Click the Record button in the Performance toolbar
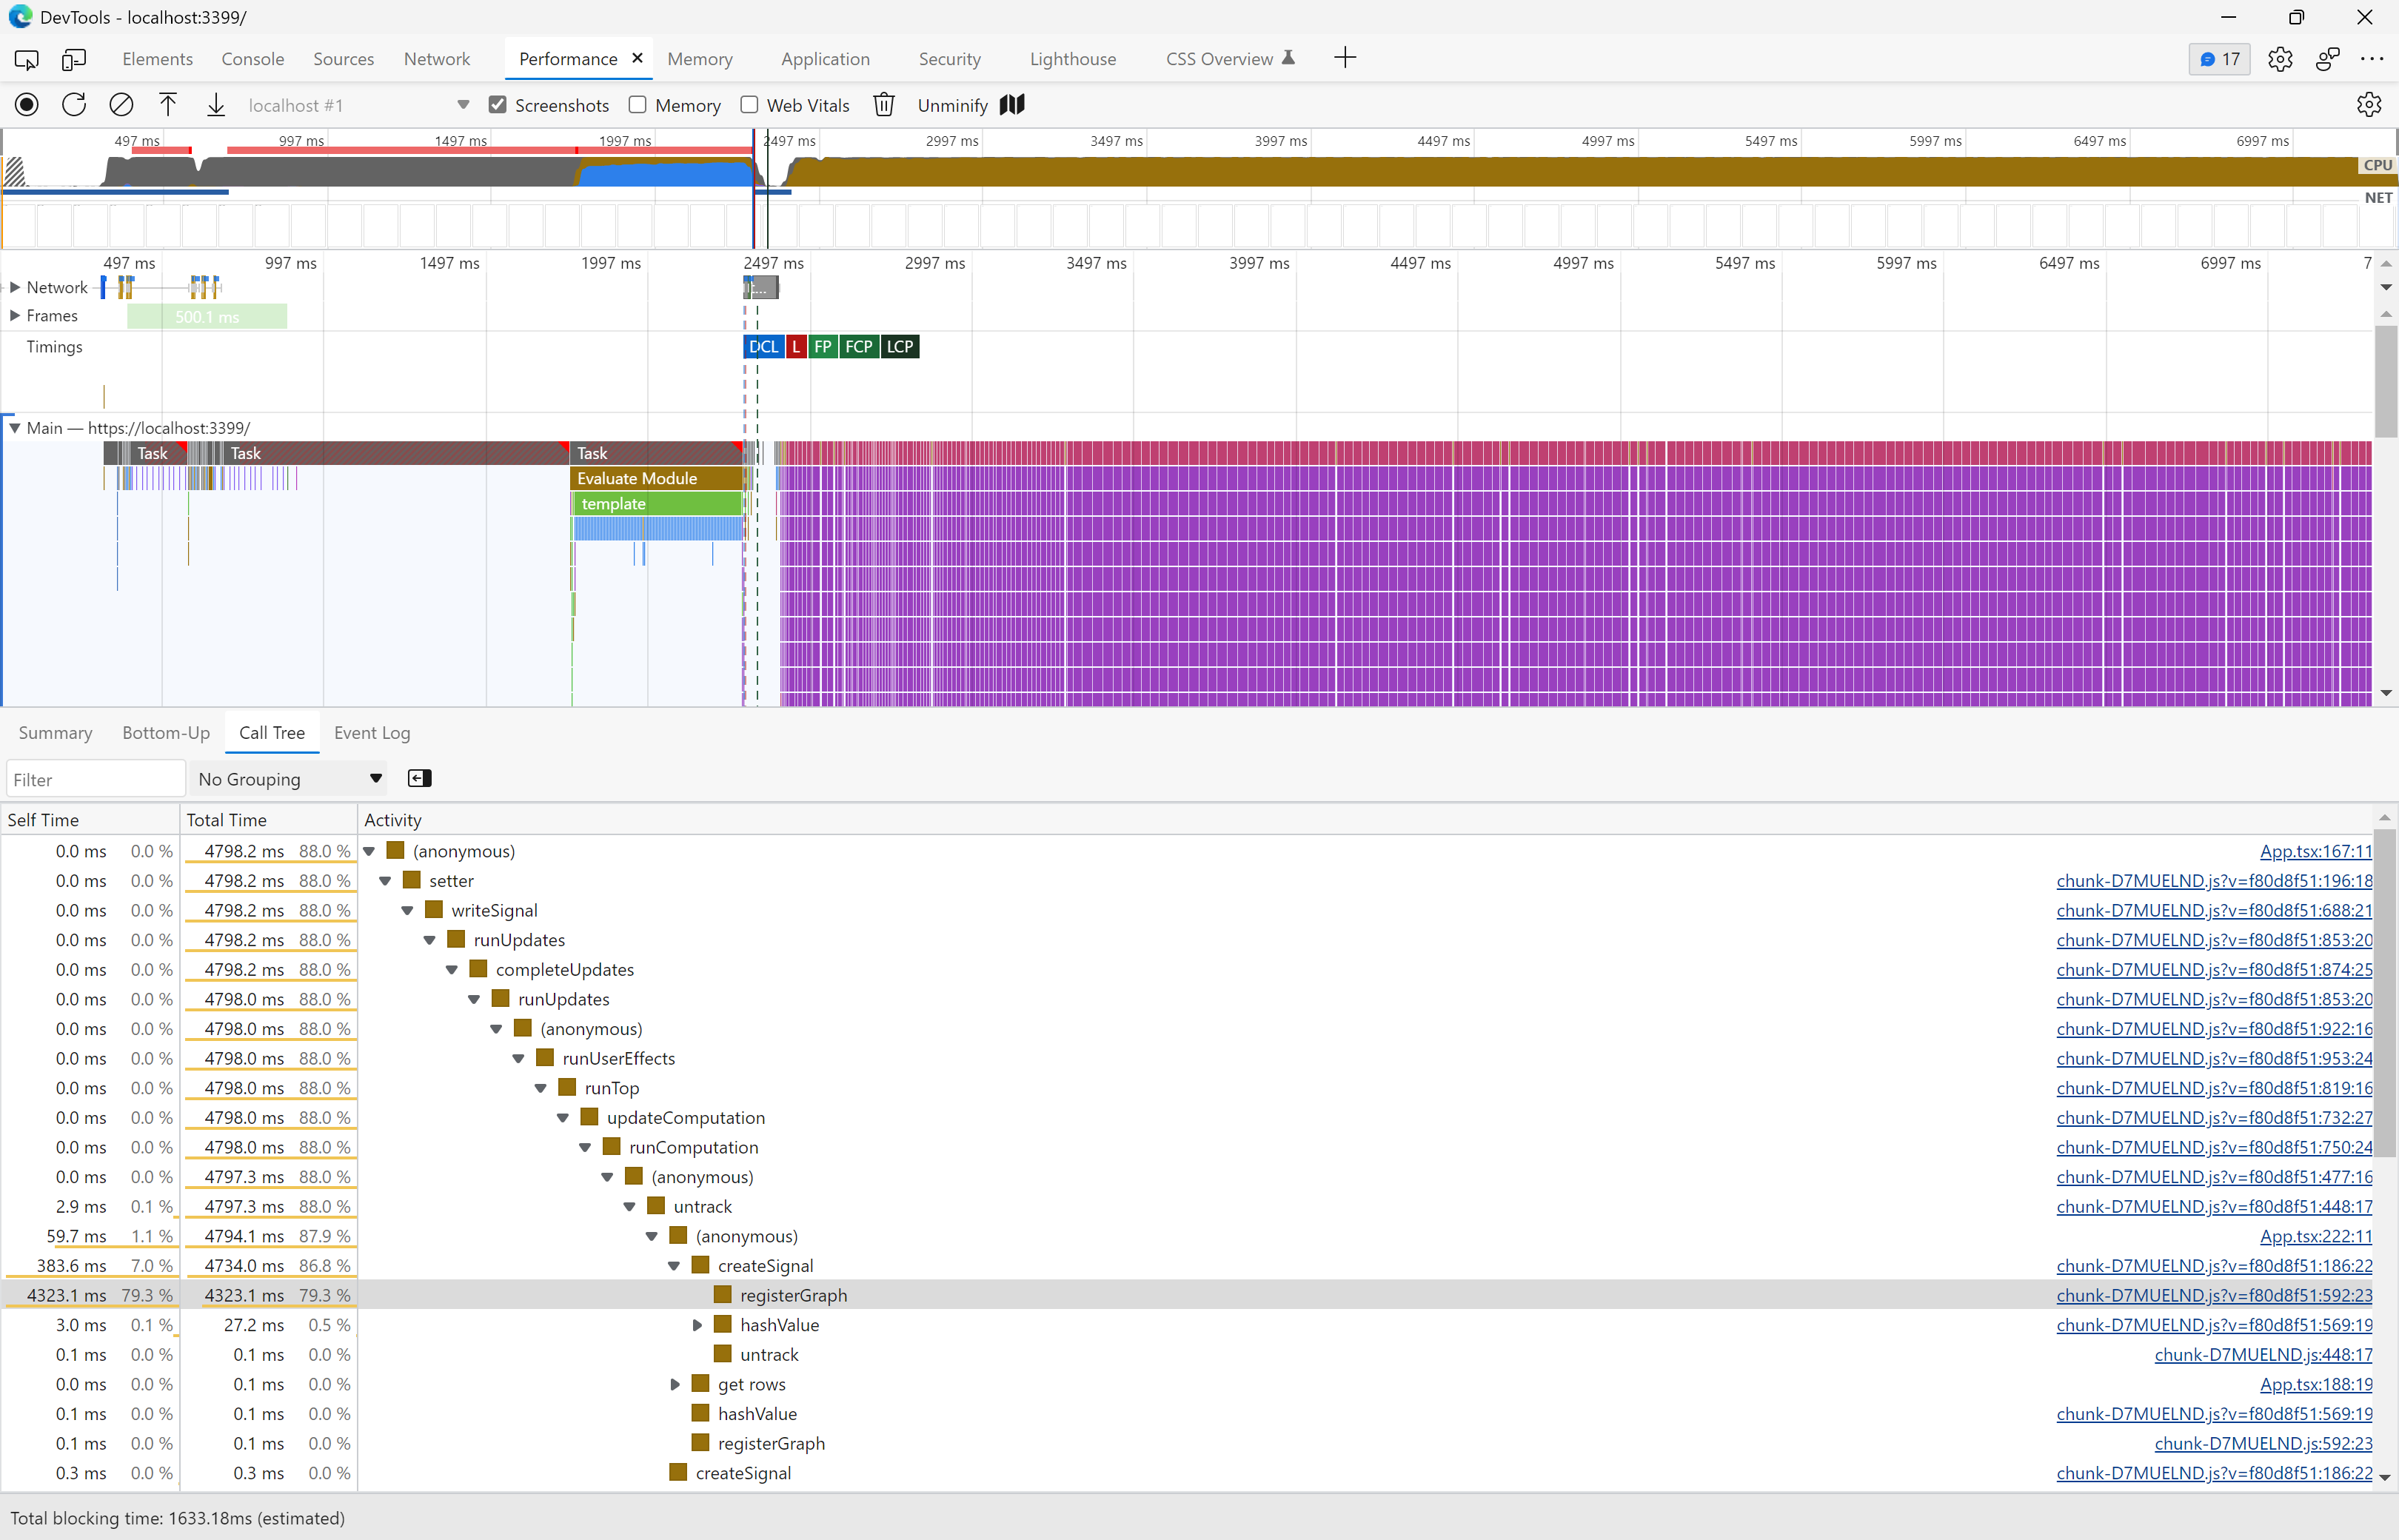 (27, 105)
